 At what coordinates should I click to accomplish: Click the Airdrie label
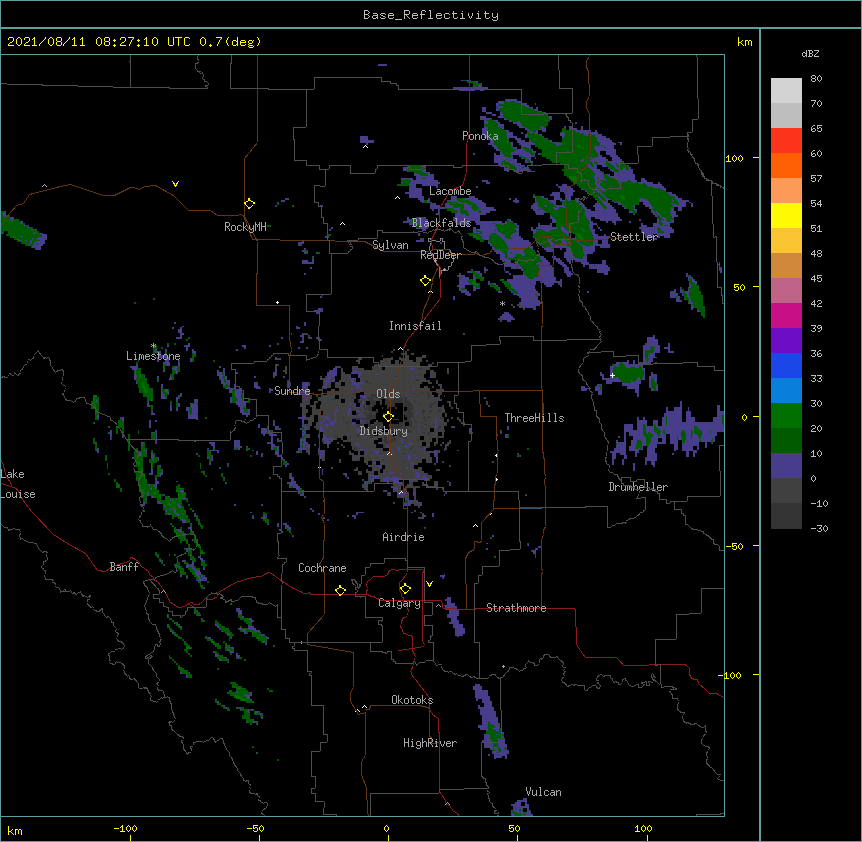pyautogui.click(x=403, y=537)
